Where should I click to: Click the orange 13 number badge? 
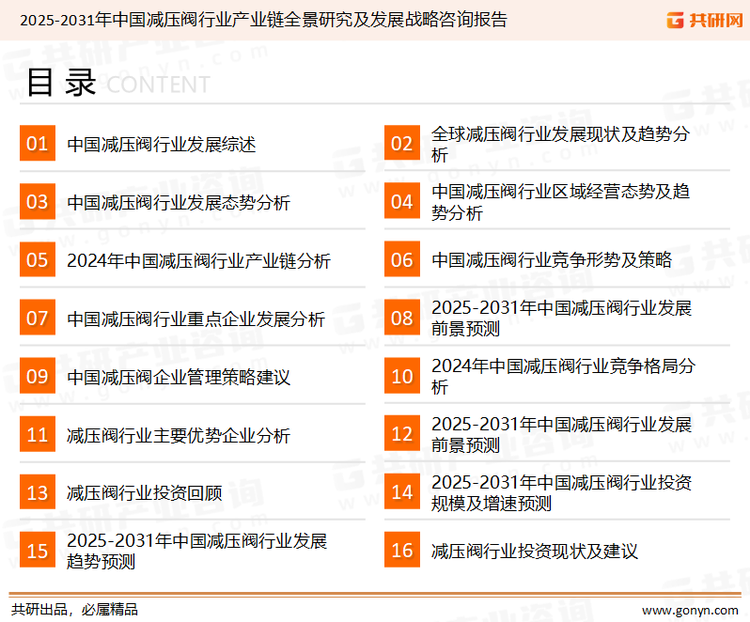37,492
